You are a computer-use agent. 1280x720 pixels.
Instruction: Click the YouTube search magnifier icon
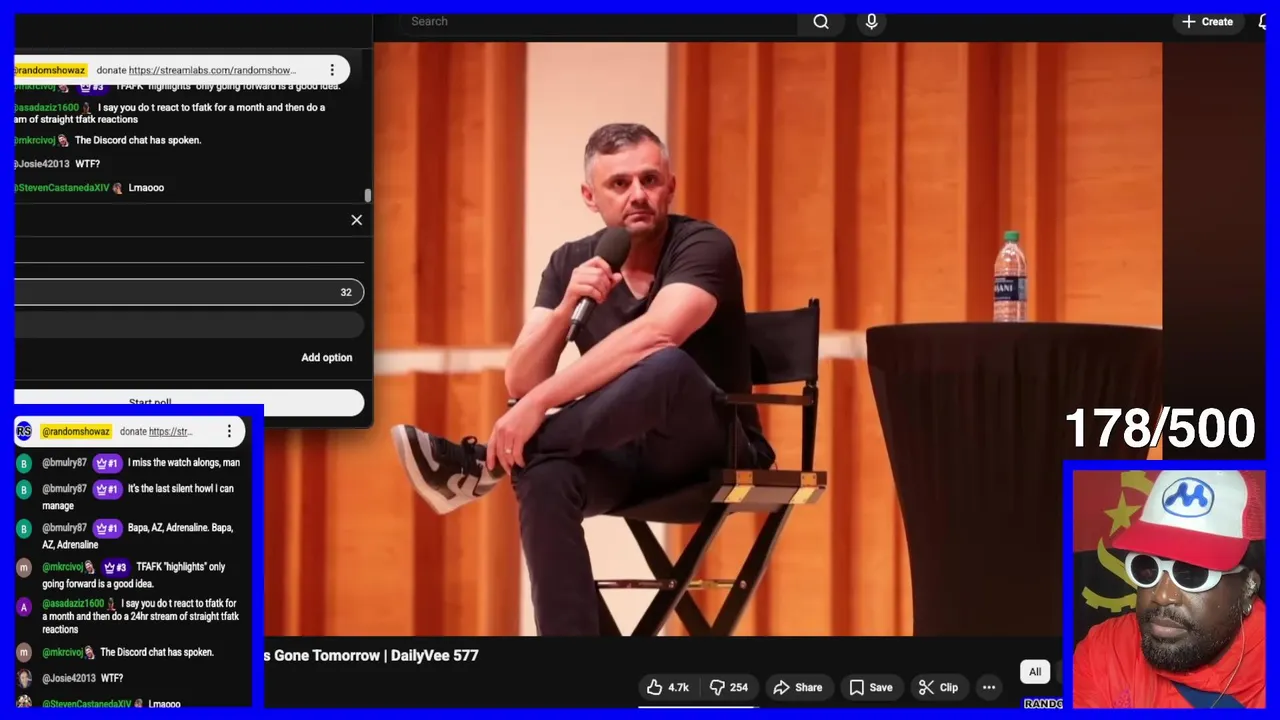821,22
